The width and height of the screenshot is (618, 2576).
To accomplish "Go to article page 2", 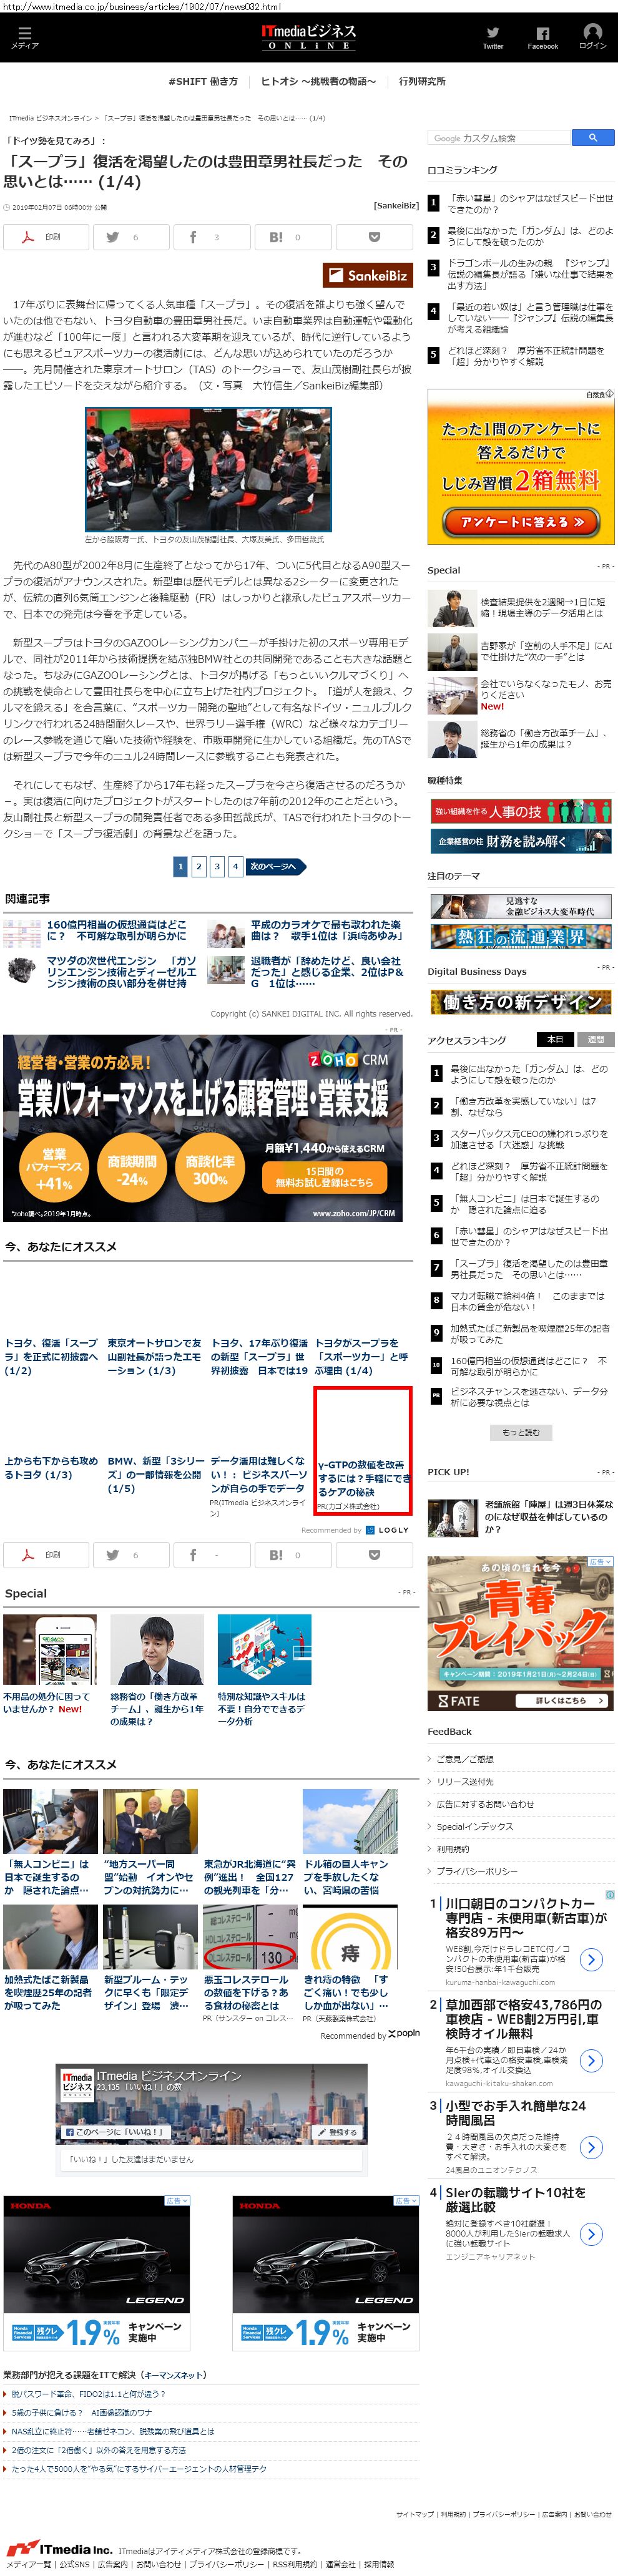I will [x=199, y=867].
